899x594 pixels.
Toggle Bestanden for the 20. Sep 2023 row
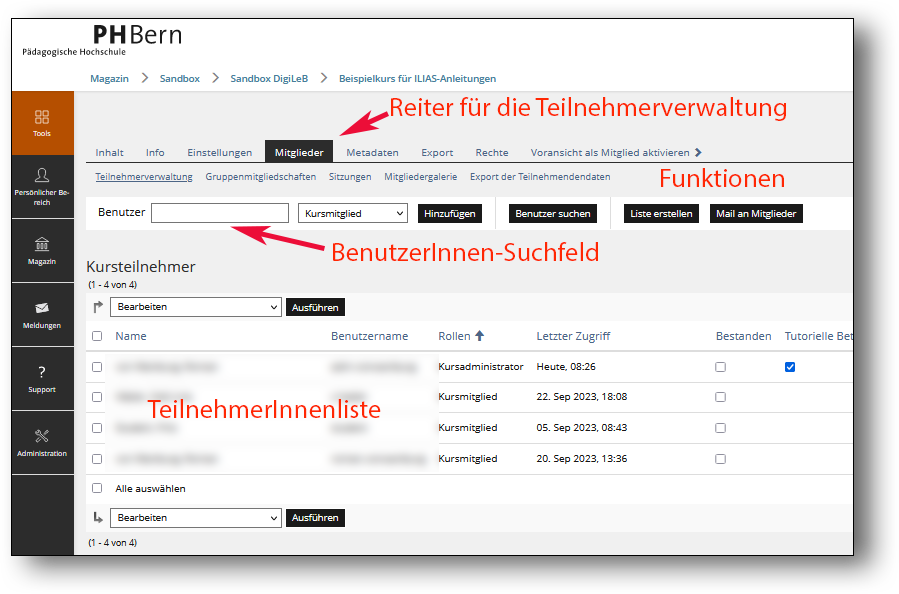click(721, 459)
